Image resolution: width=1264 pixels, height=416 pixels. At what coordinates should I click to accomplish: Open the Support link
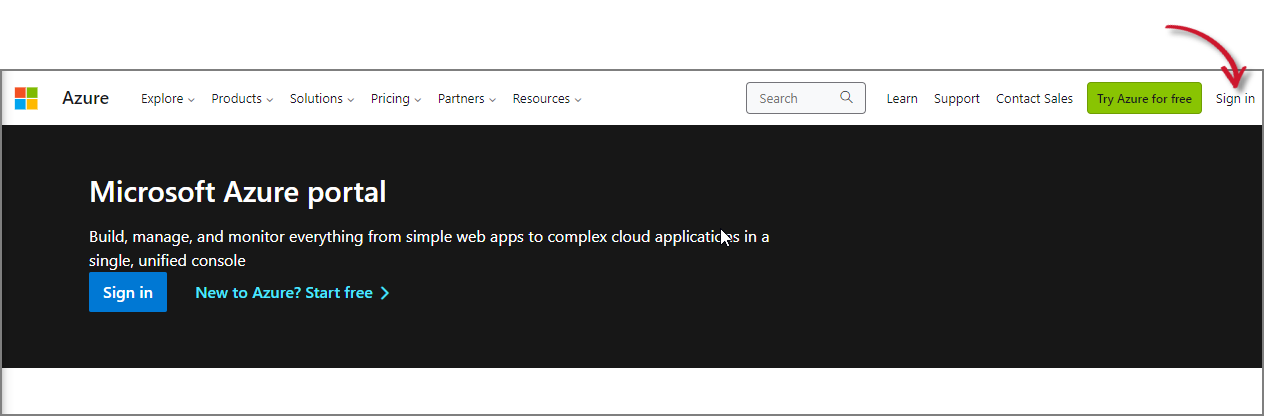(957, 99)
